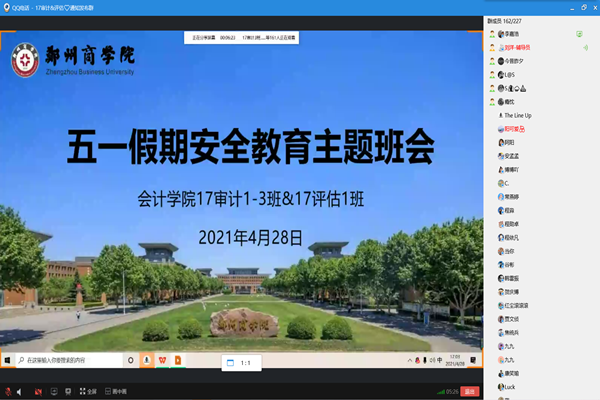600x400 pixels.
Task: Click the QQ penguin tray icon
Action: (417, 360)
